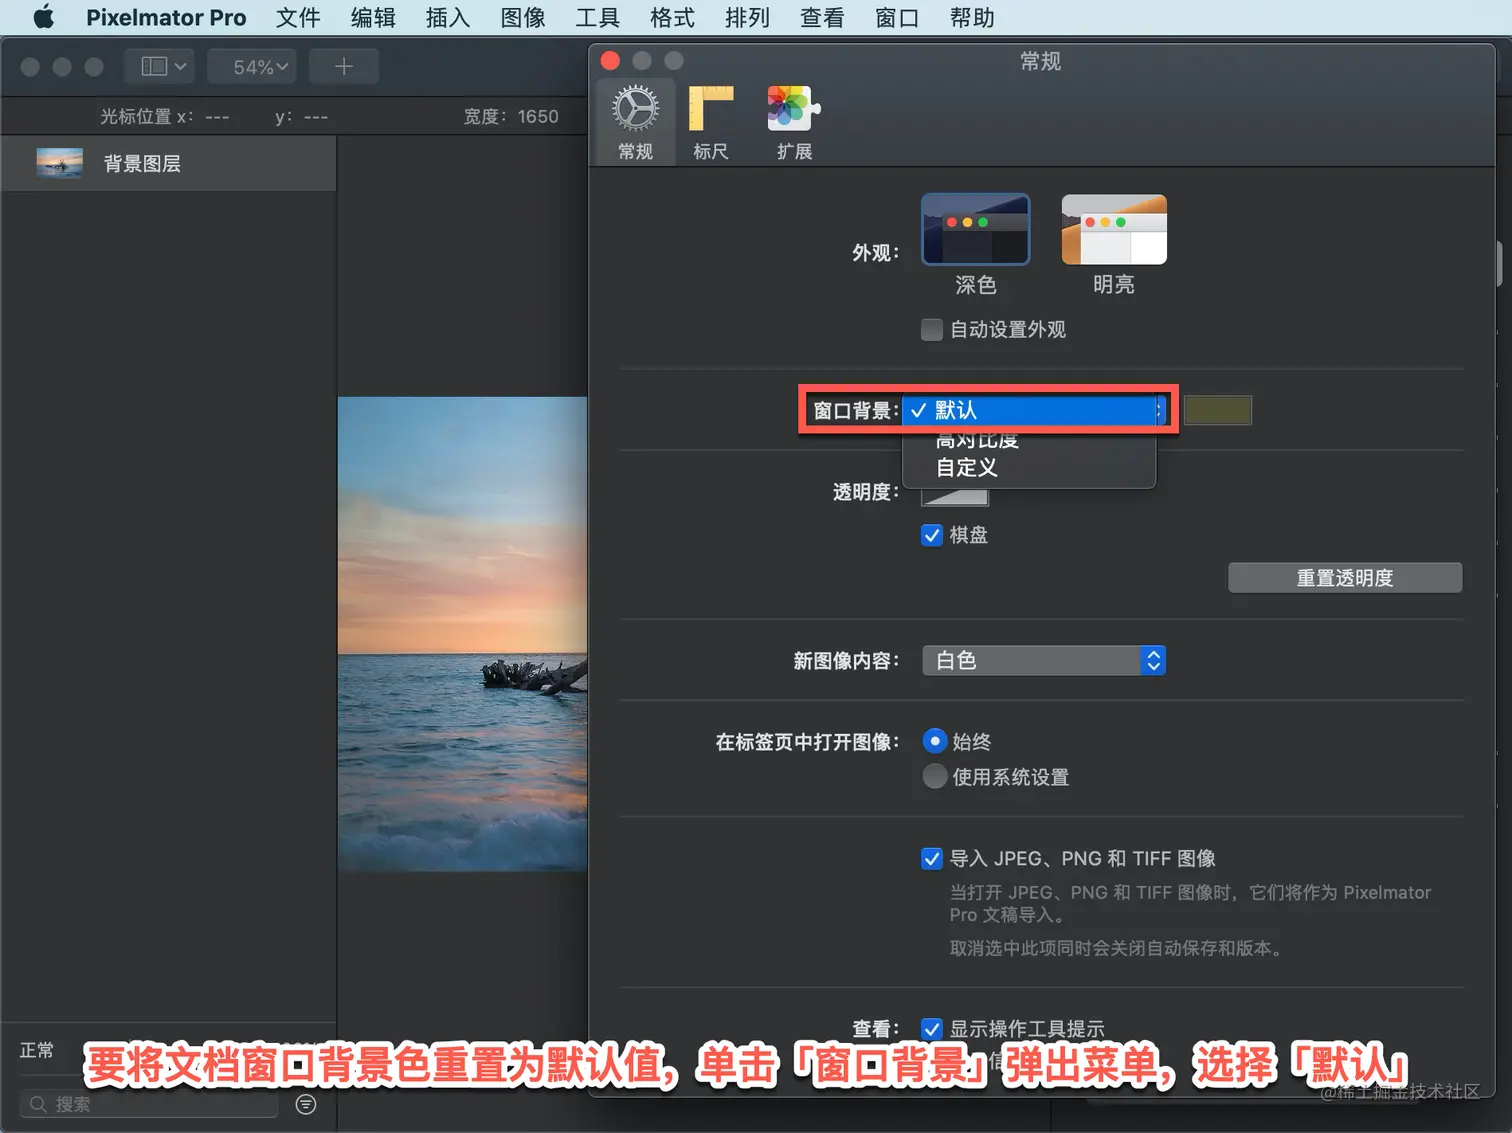Open the 文件 menu

pos(298,17)
